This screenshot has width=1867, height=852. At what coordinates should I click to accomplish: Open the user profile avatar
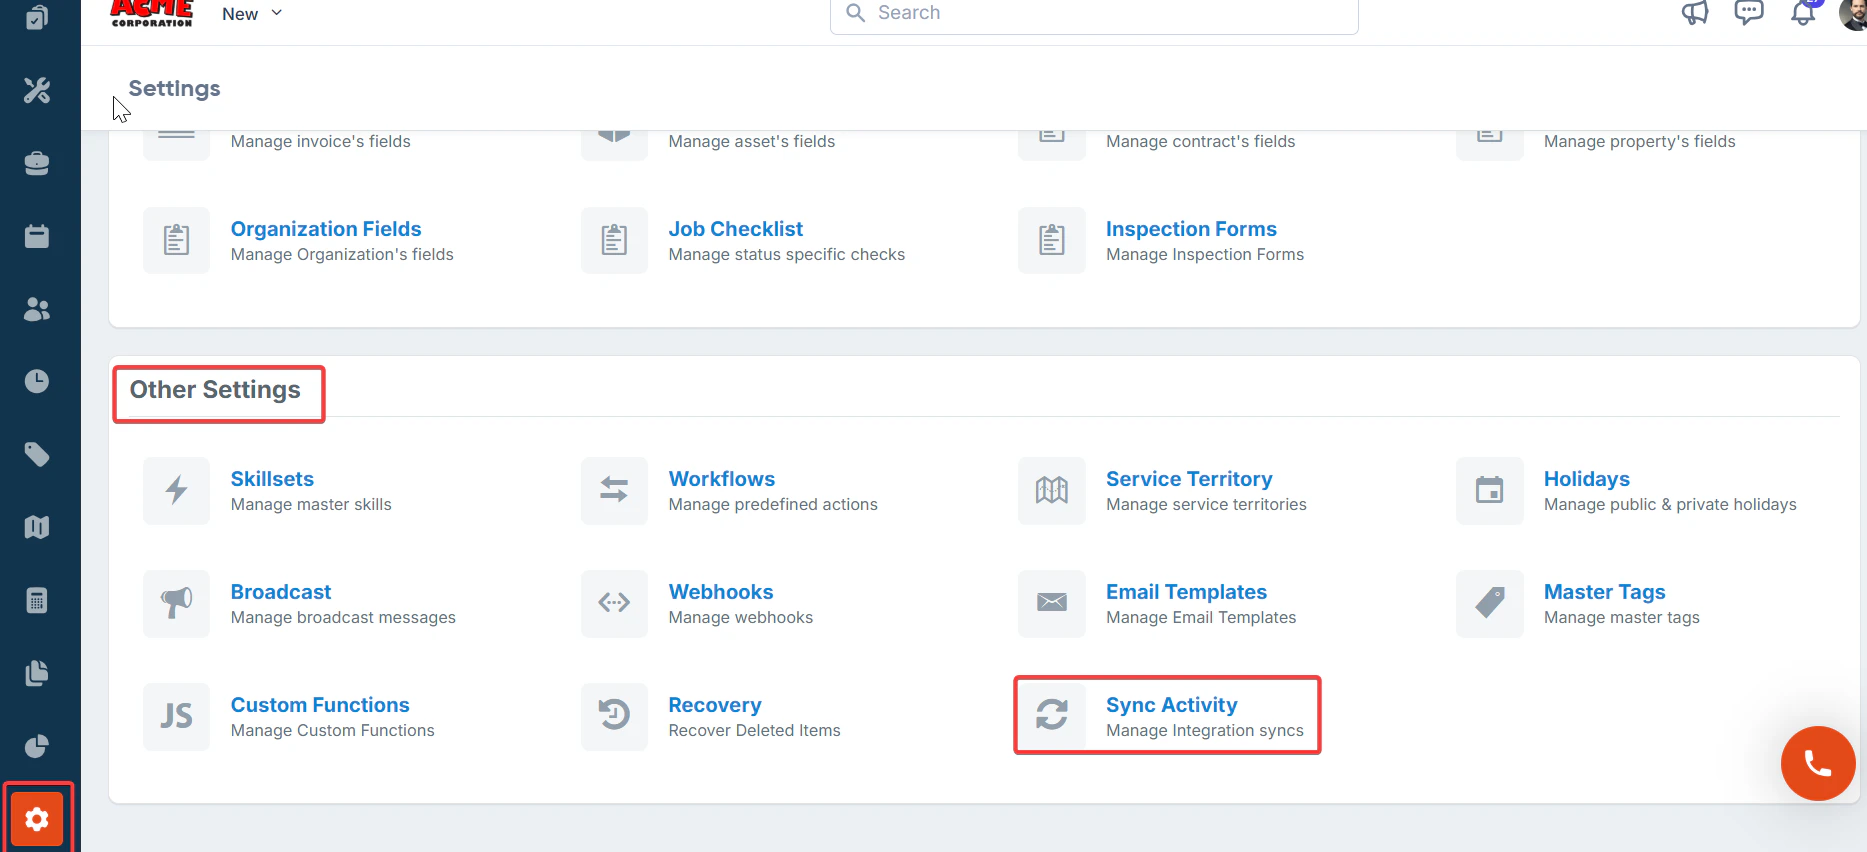(1853, 13)
